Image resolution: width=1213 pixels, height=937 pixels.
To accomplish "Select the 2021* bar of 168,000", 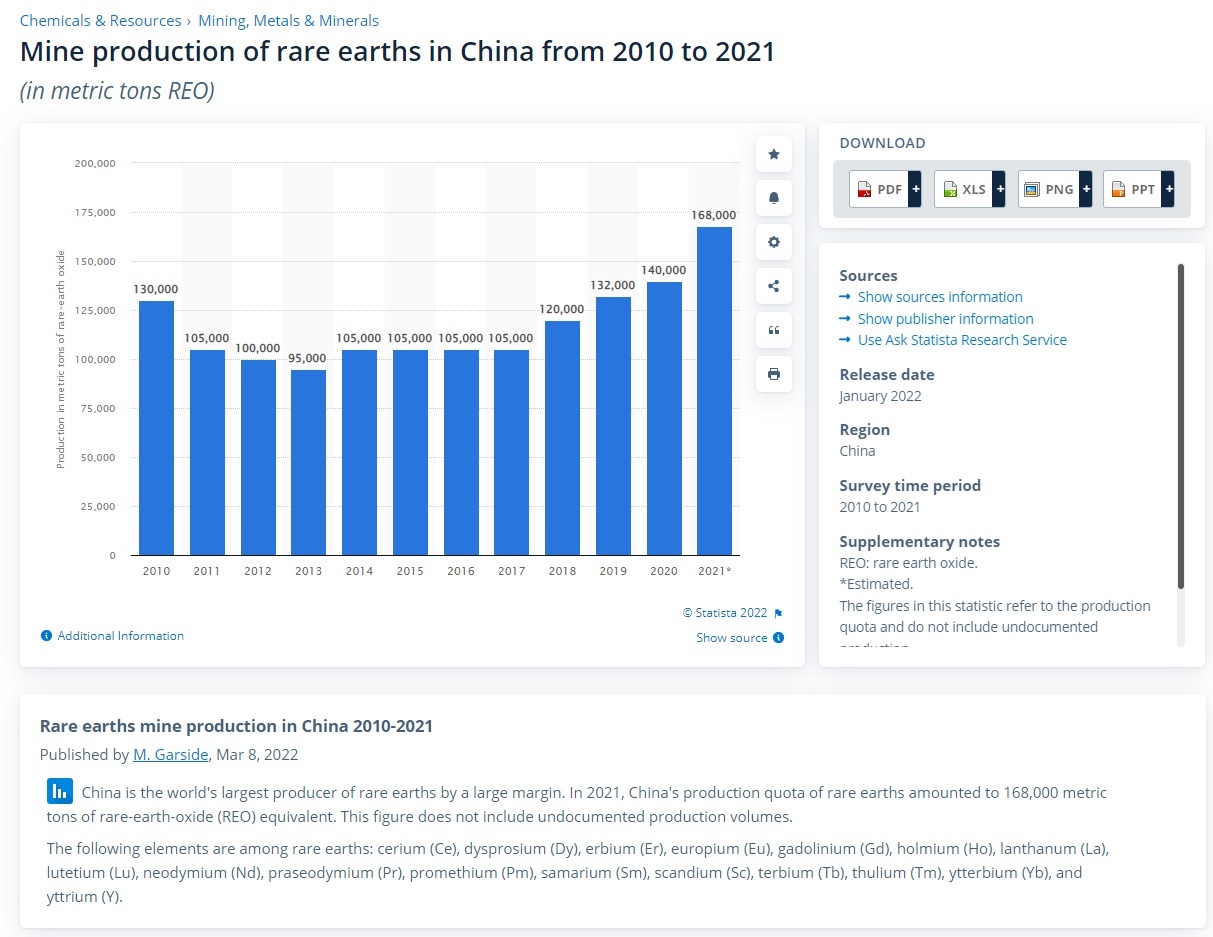I will click(714, 391).
